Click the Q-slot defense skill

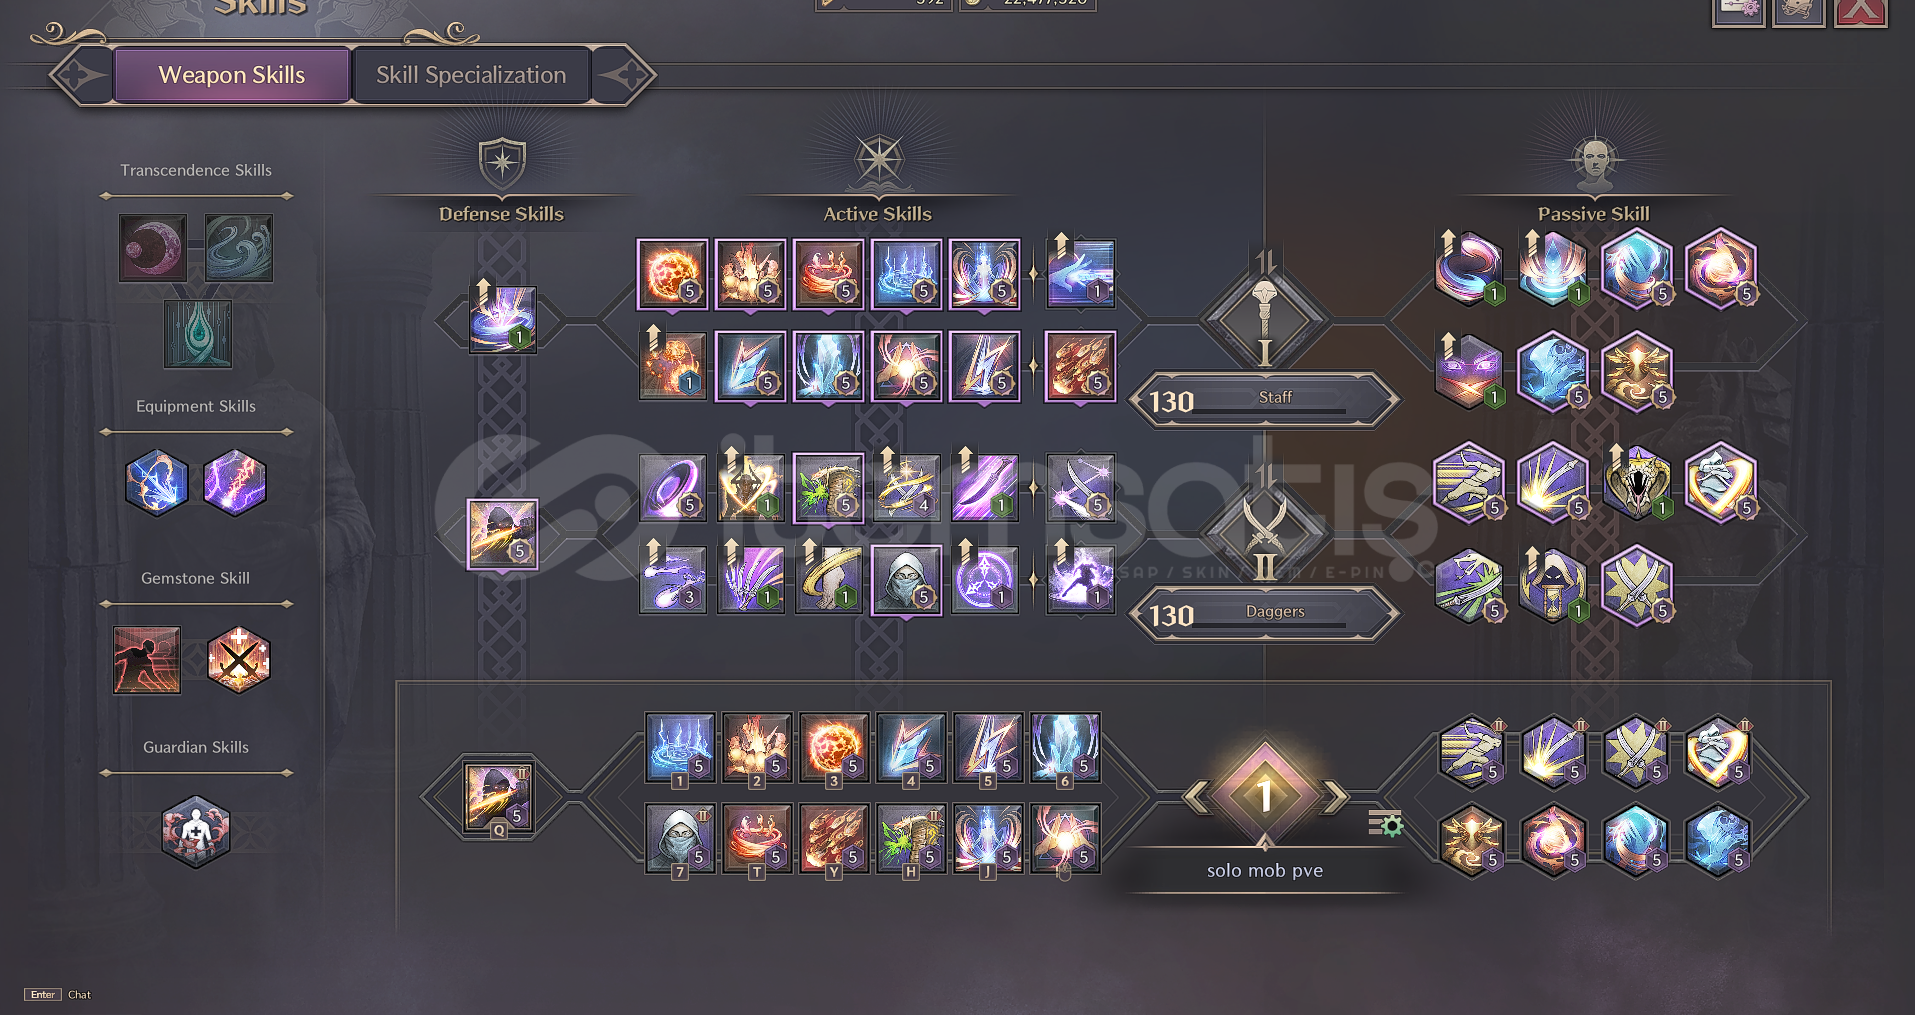(499, 797)
